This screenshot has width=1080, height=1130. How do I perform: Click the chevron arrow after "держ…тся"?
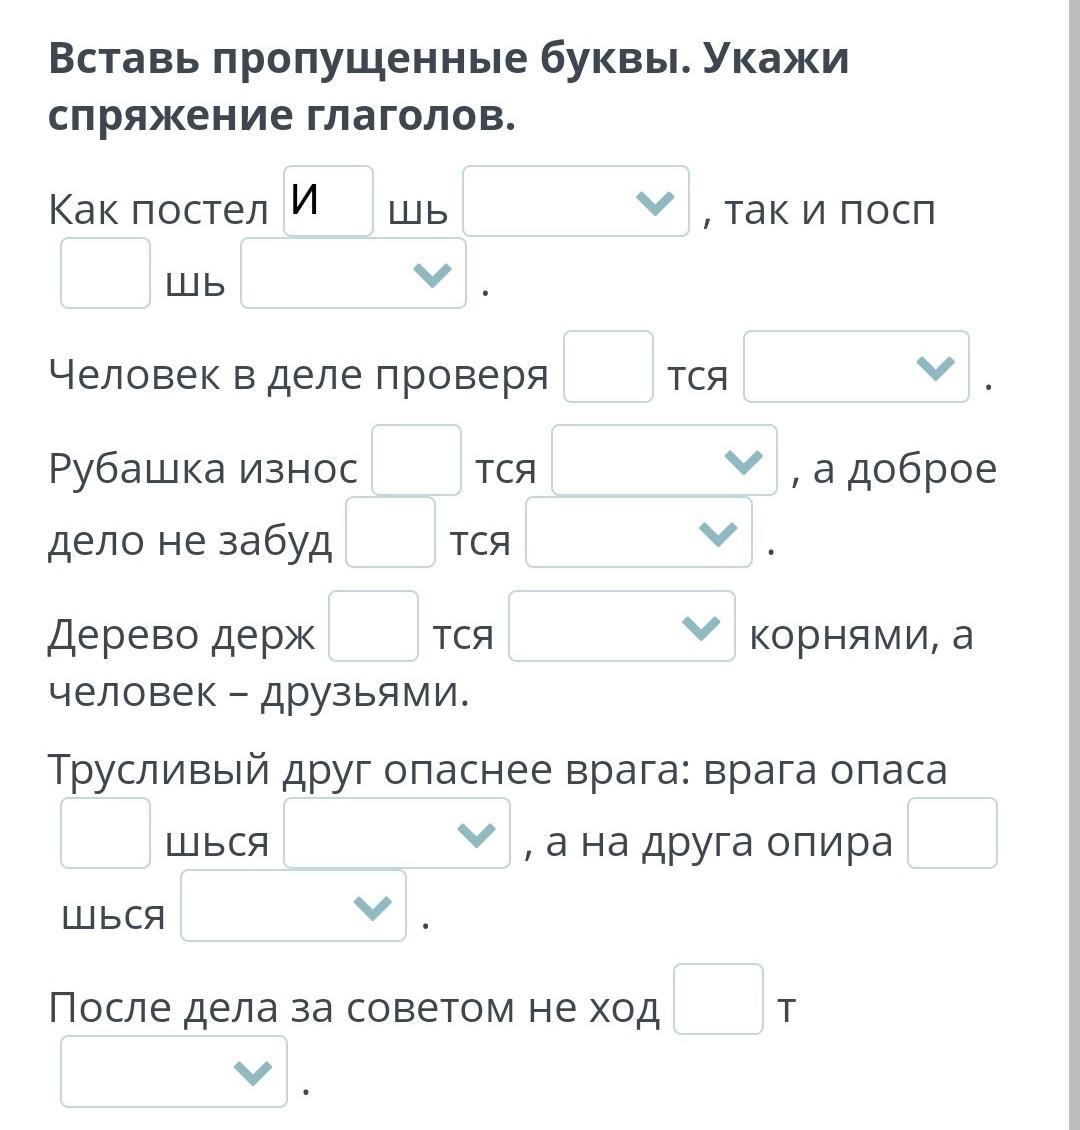click(701, 627)
